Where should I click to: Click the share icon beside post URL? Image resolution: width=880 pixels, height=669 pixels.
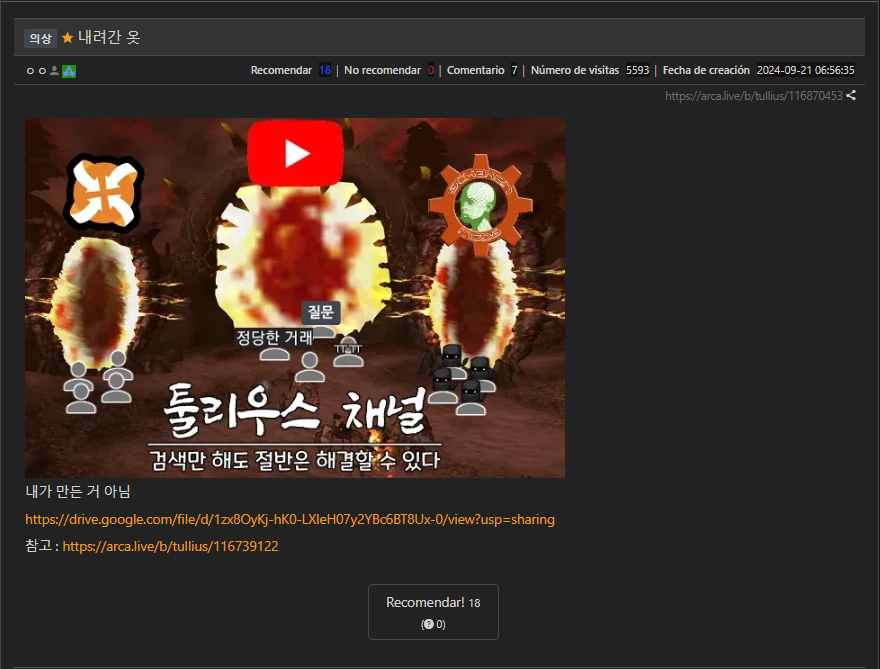click(x=851, y=96)
